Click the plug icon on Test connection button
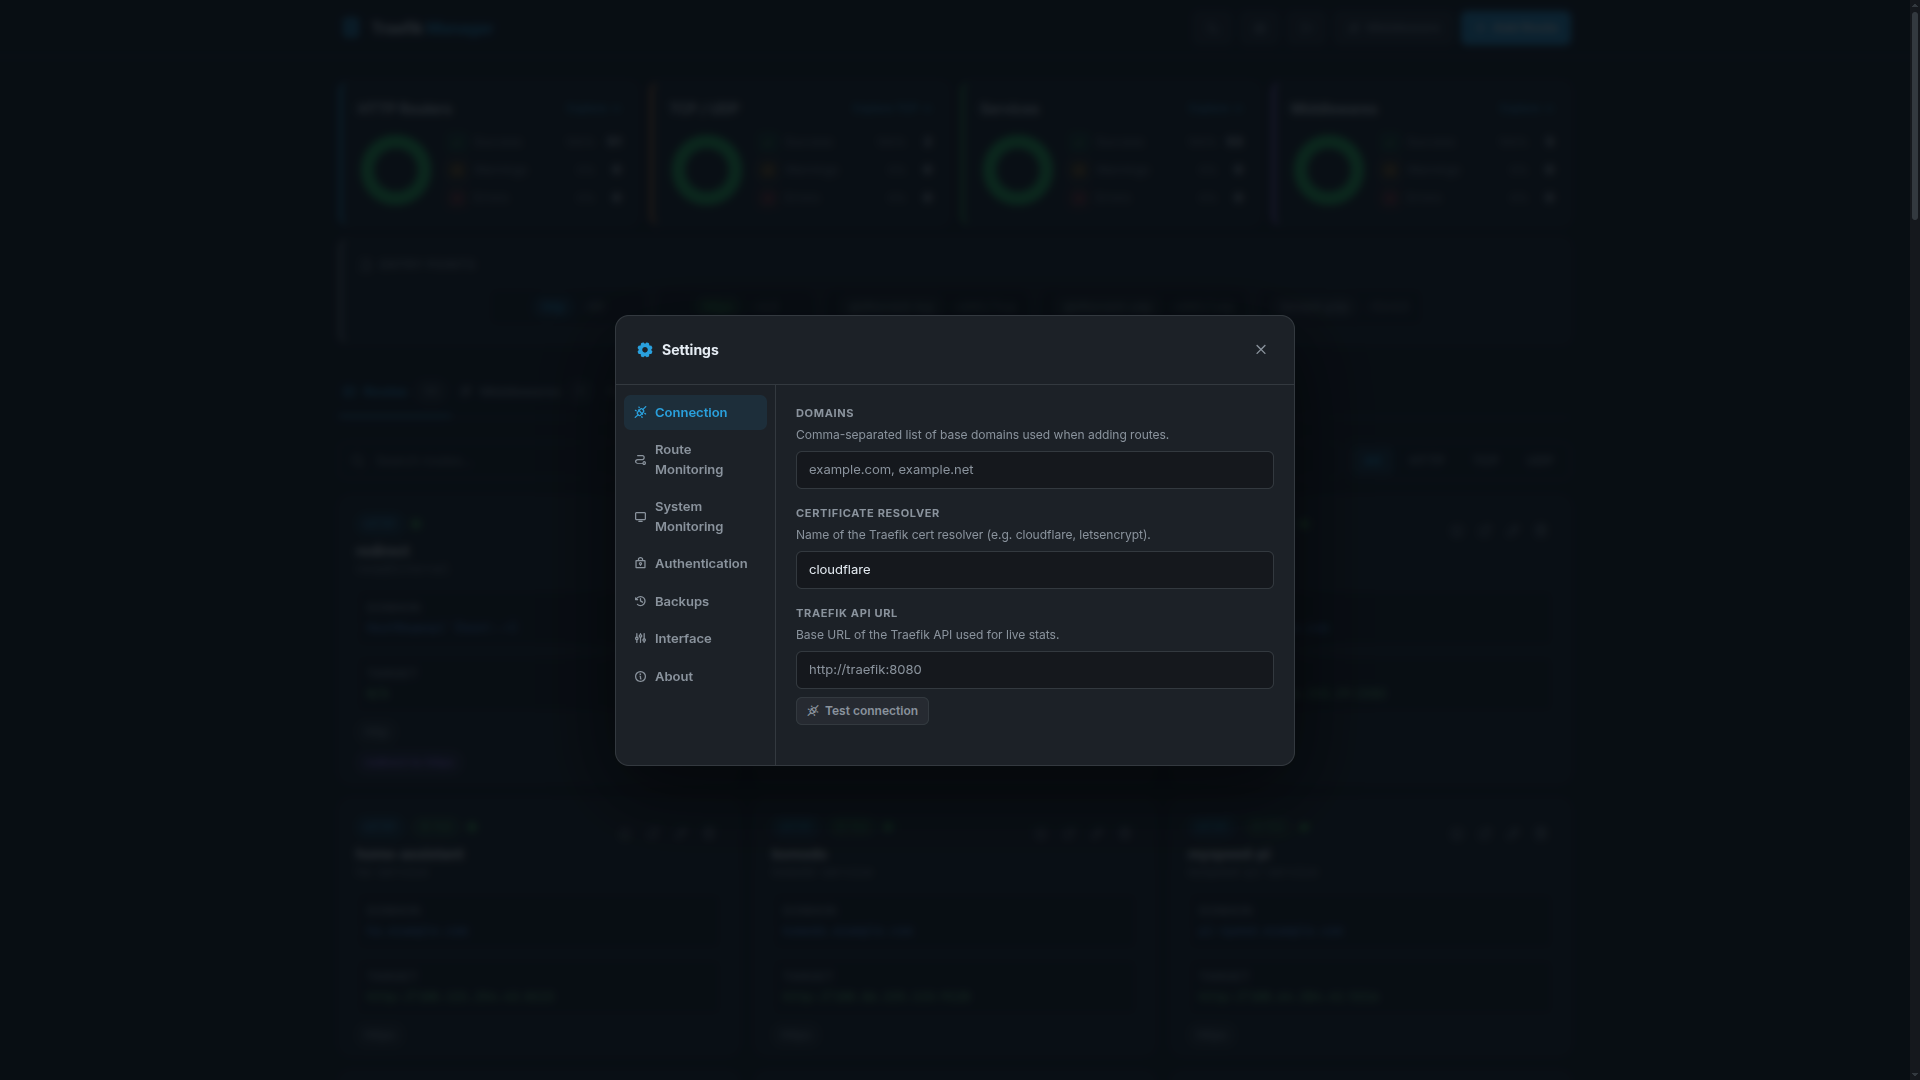The image size is (1920, 1080). 813,711
